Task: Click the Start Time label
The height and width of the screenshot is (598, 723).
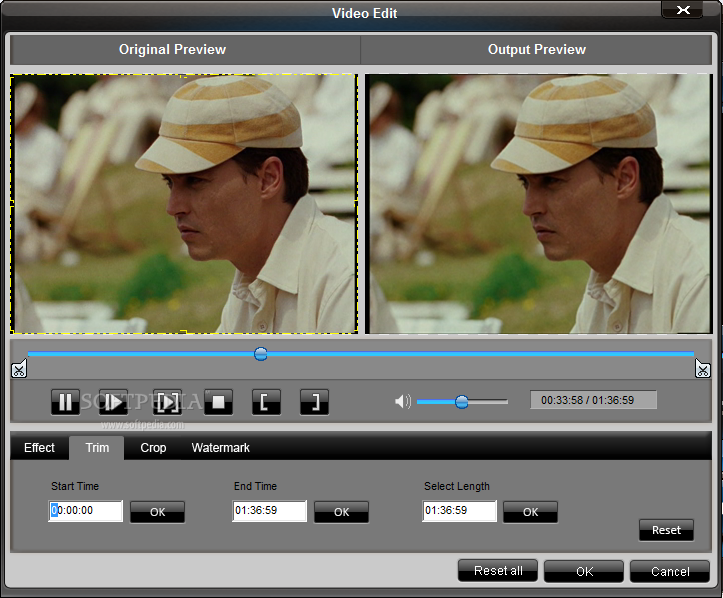Action: coord(75,486)
